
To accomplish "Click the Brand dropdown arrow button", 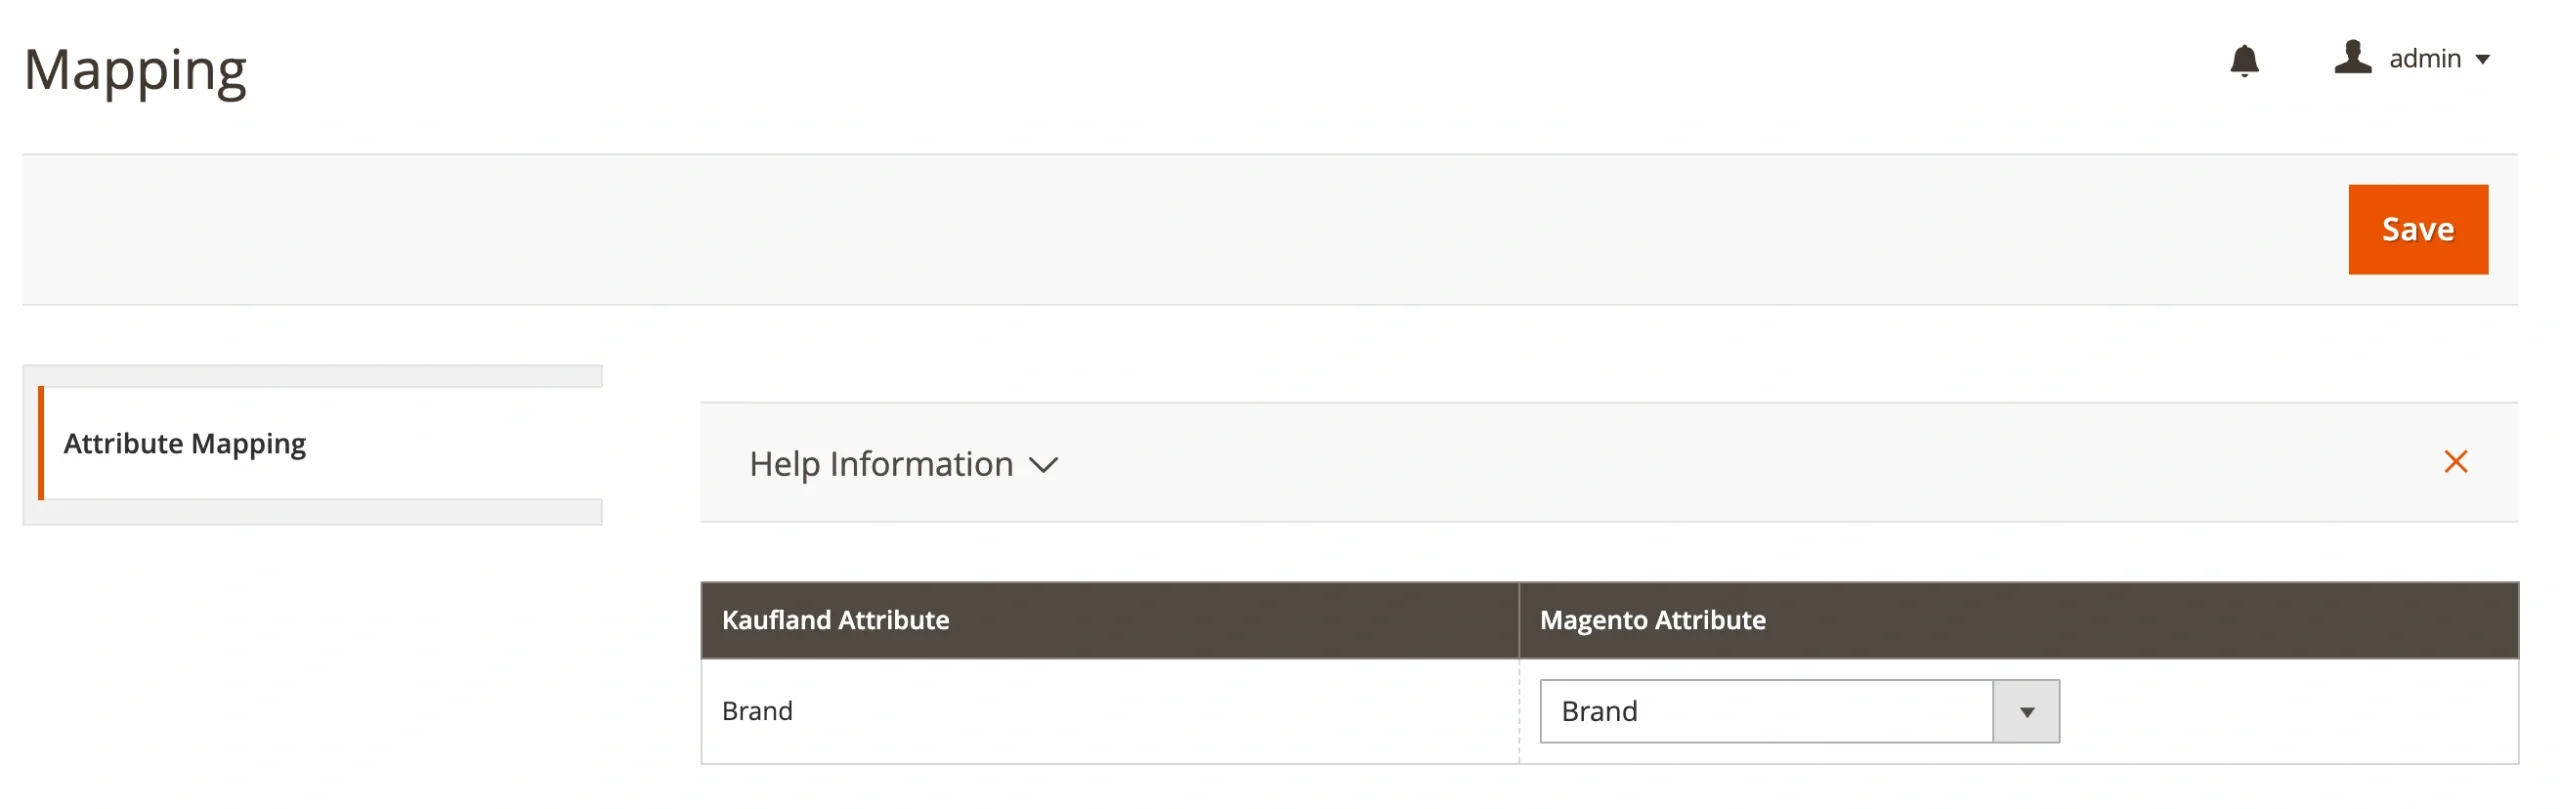I will pos(2026,711).
